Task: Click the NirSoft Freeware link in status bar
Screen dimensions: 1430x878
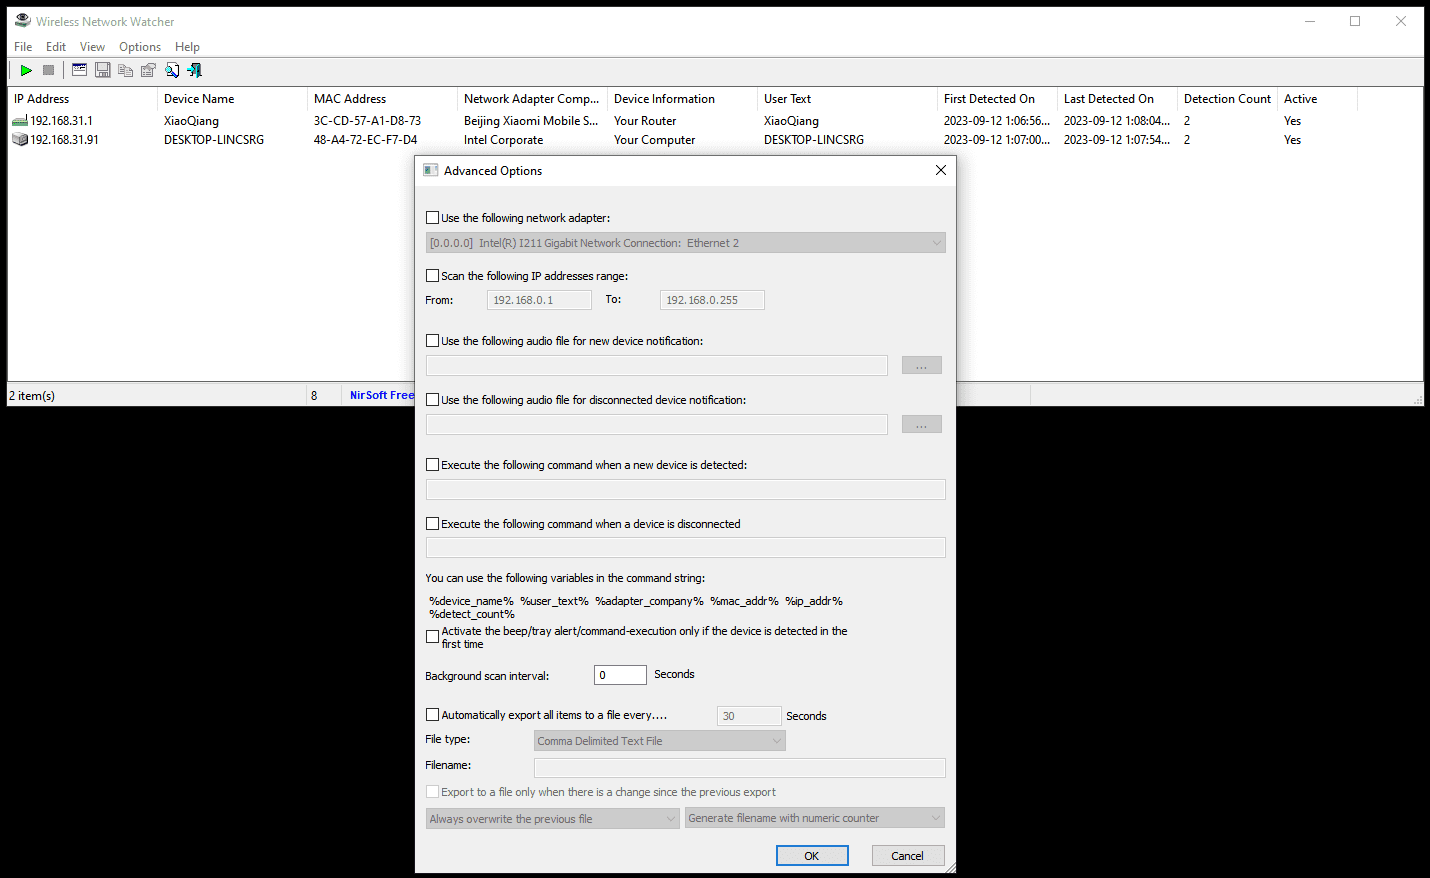Action: 382,395
